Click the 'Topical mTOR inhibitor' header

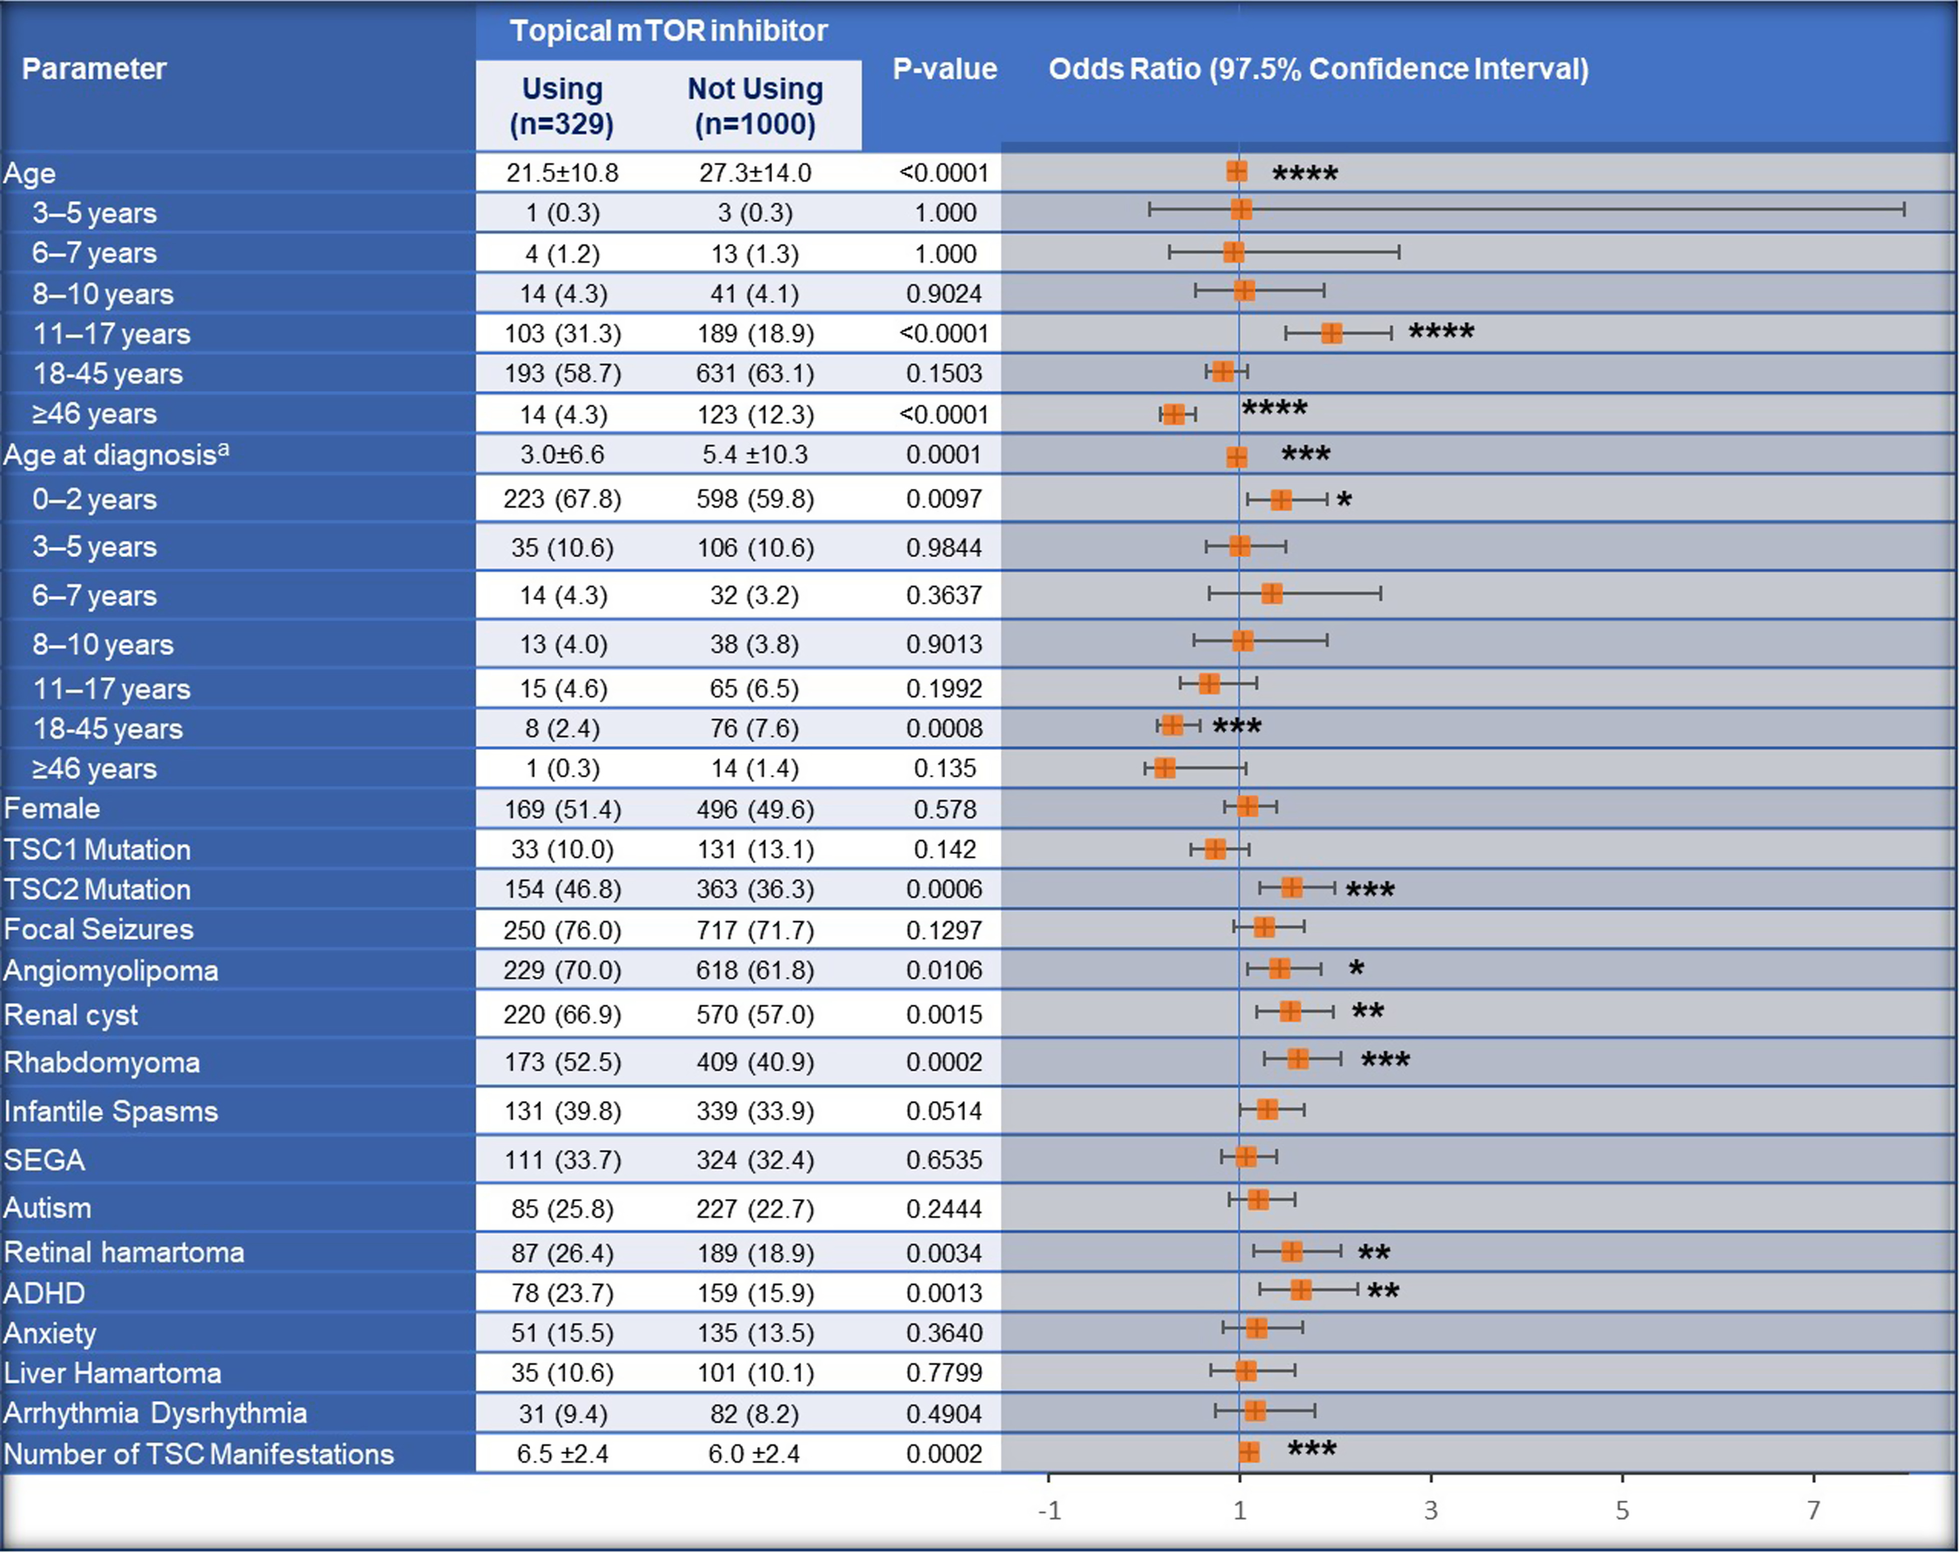click(x=668, y=31)
